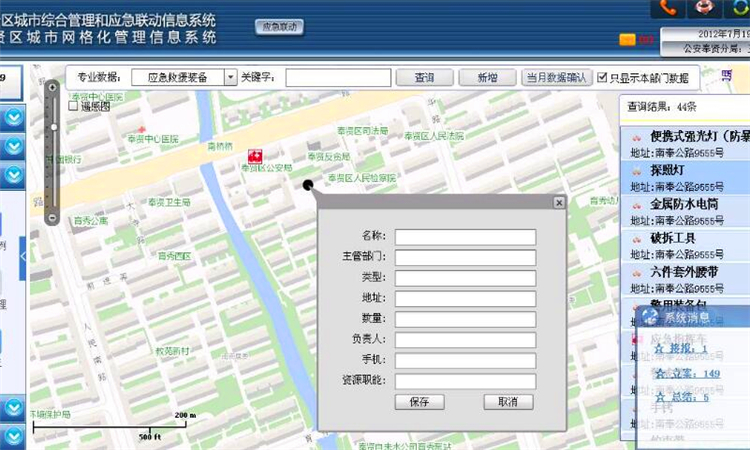This screenshot has width=750, height=450.
Task: Click the map zoom slider handle
Action: click(x=54, y=127)
